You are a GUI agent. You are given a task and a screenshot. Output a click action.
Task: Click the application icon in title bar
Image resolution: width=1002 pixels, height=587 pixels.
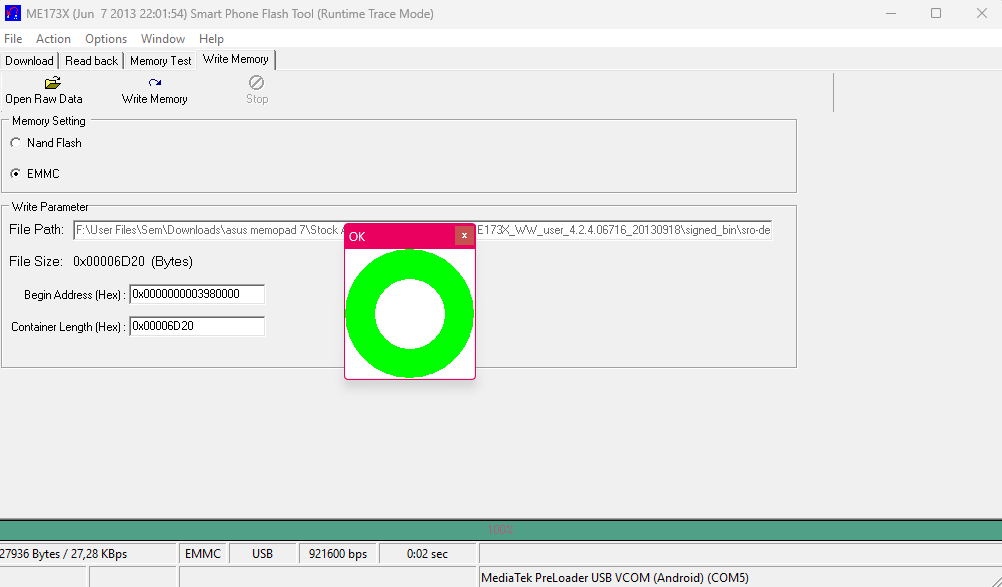coord(13,13)
